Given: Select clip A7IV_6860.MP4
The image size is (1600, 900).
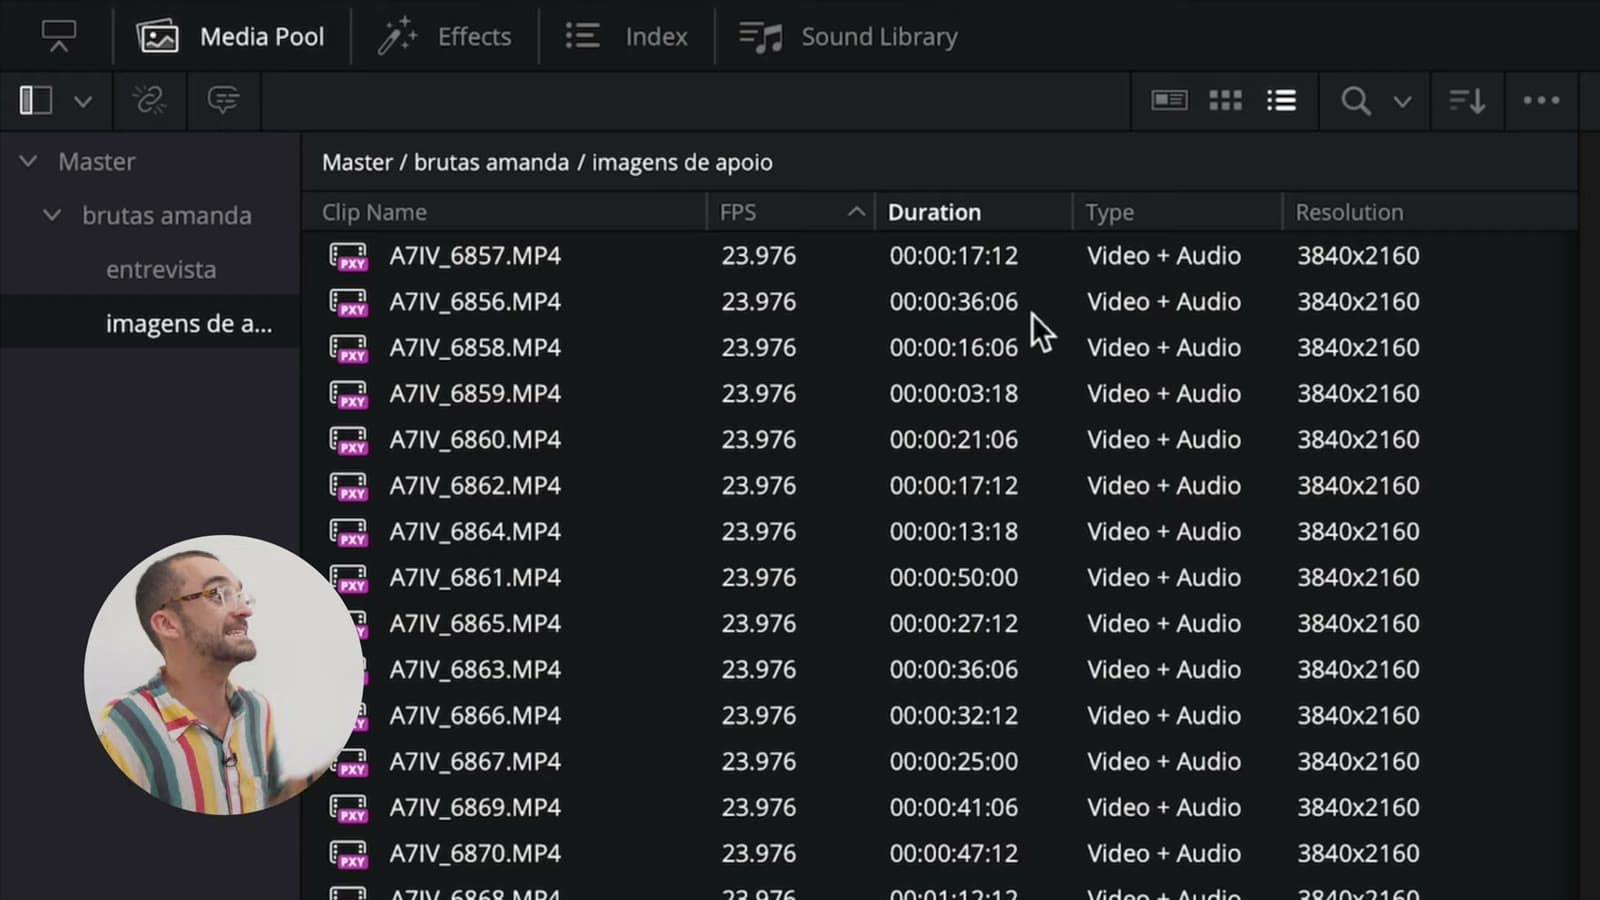Looking at the screenshot, I should point(475,440).
